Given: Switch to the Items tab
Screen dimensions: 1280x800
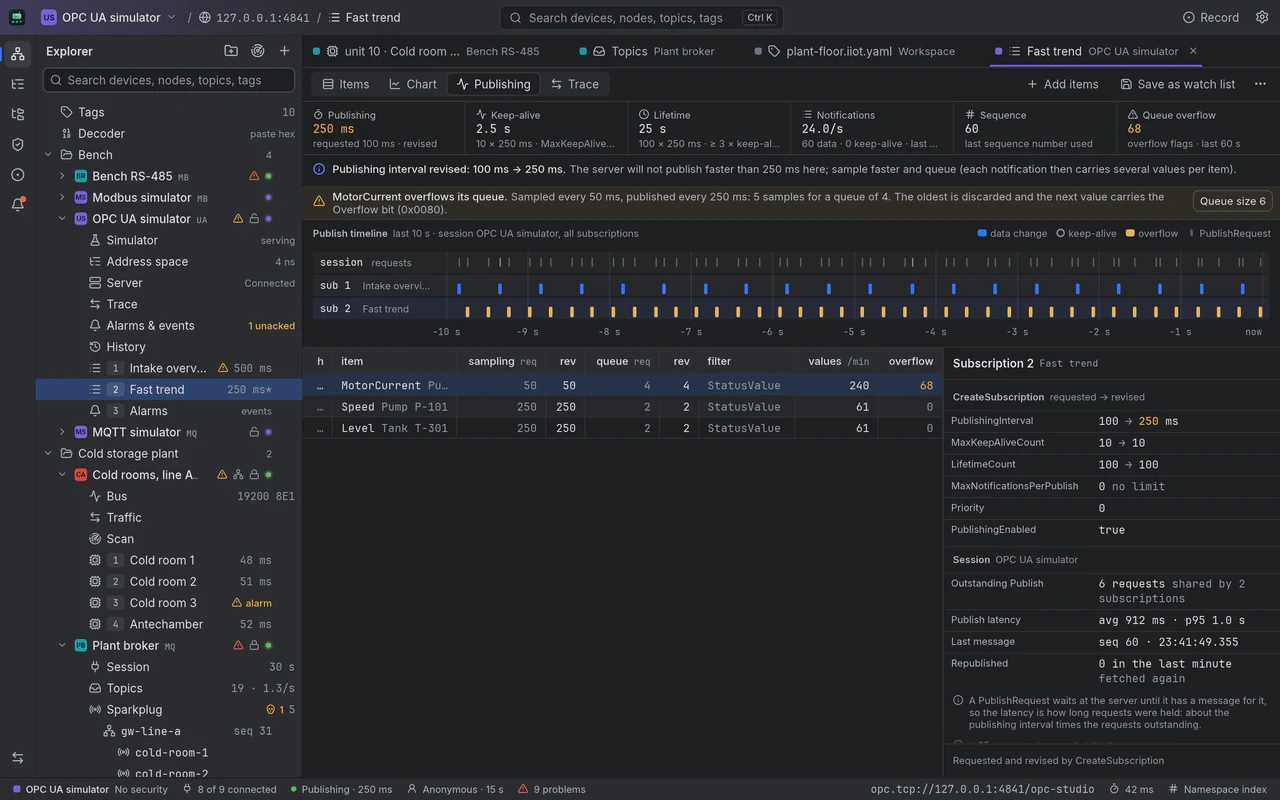Looking at the screenshot, I should (345, 84).
